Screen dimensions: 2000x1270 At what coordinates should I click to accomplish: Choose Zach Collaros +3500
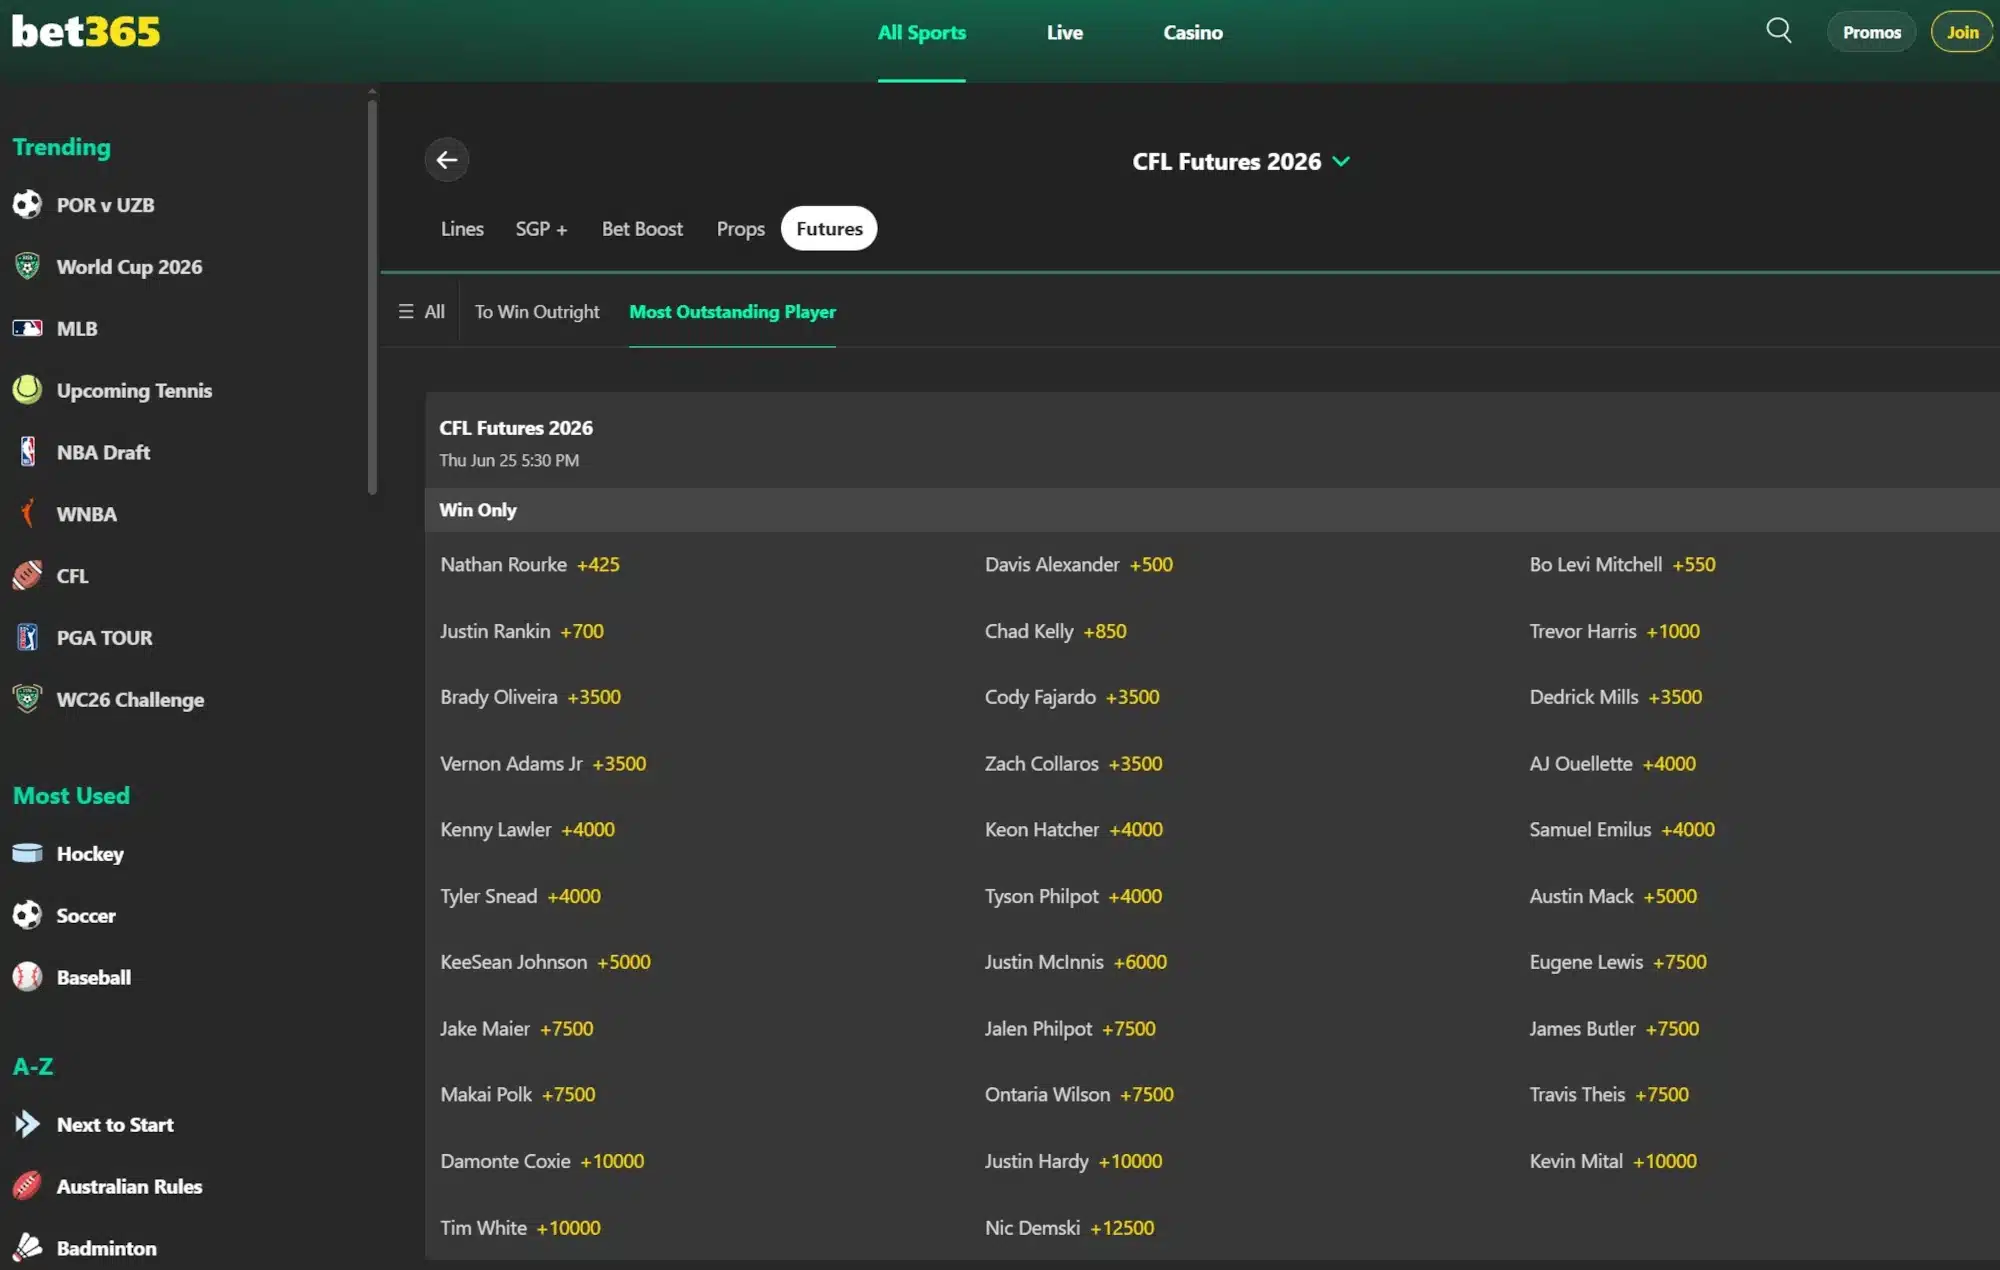1073,764
